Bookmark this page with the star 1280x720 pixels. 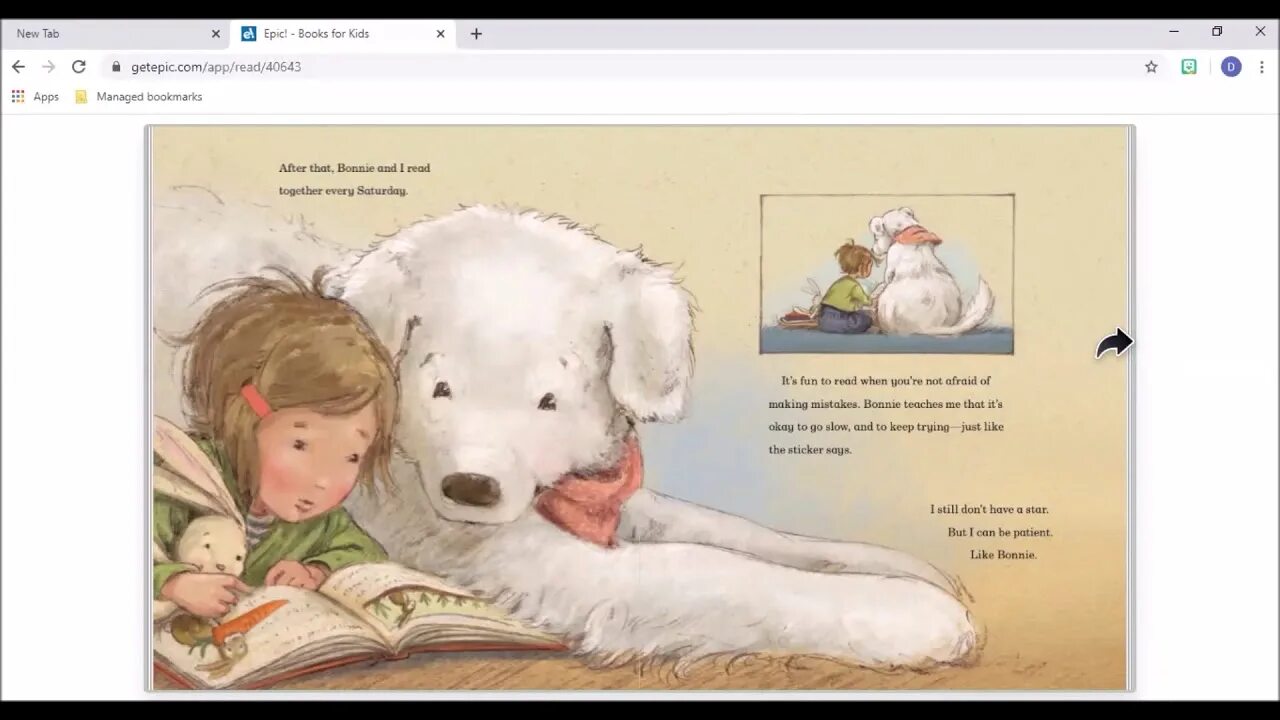[x=1151, y=67]
